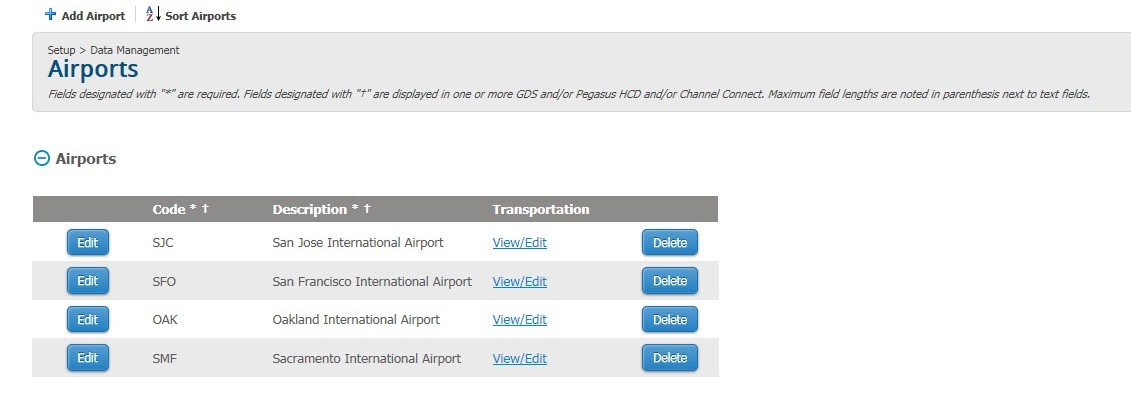The image size is (1131, 415).
Task: Delete San Jose International Airport
Action: (x=670, y=243)
